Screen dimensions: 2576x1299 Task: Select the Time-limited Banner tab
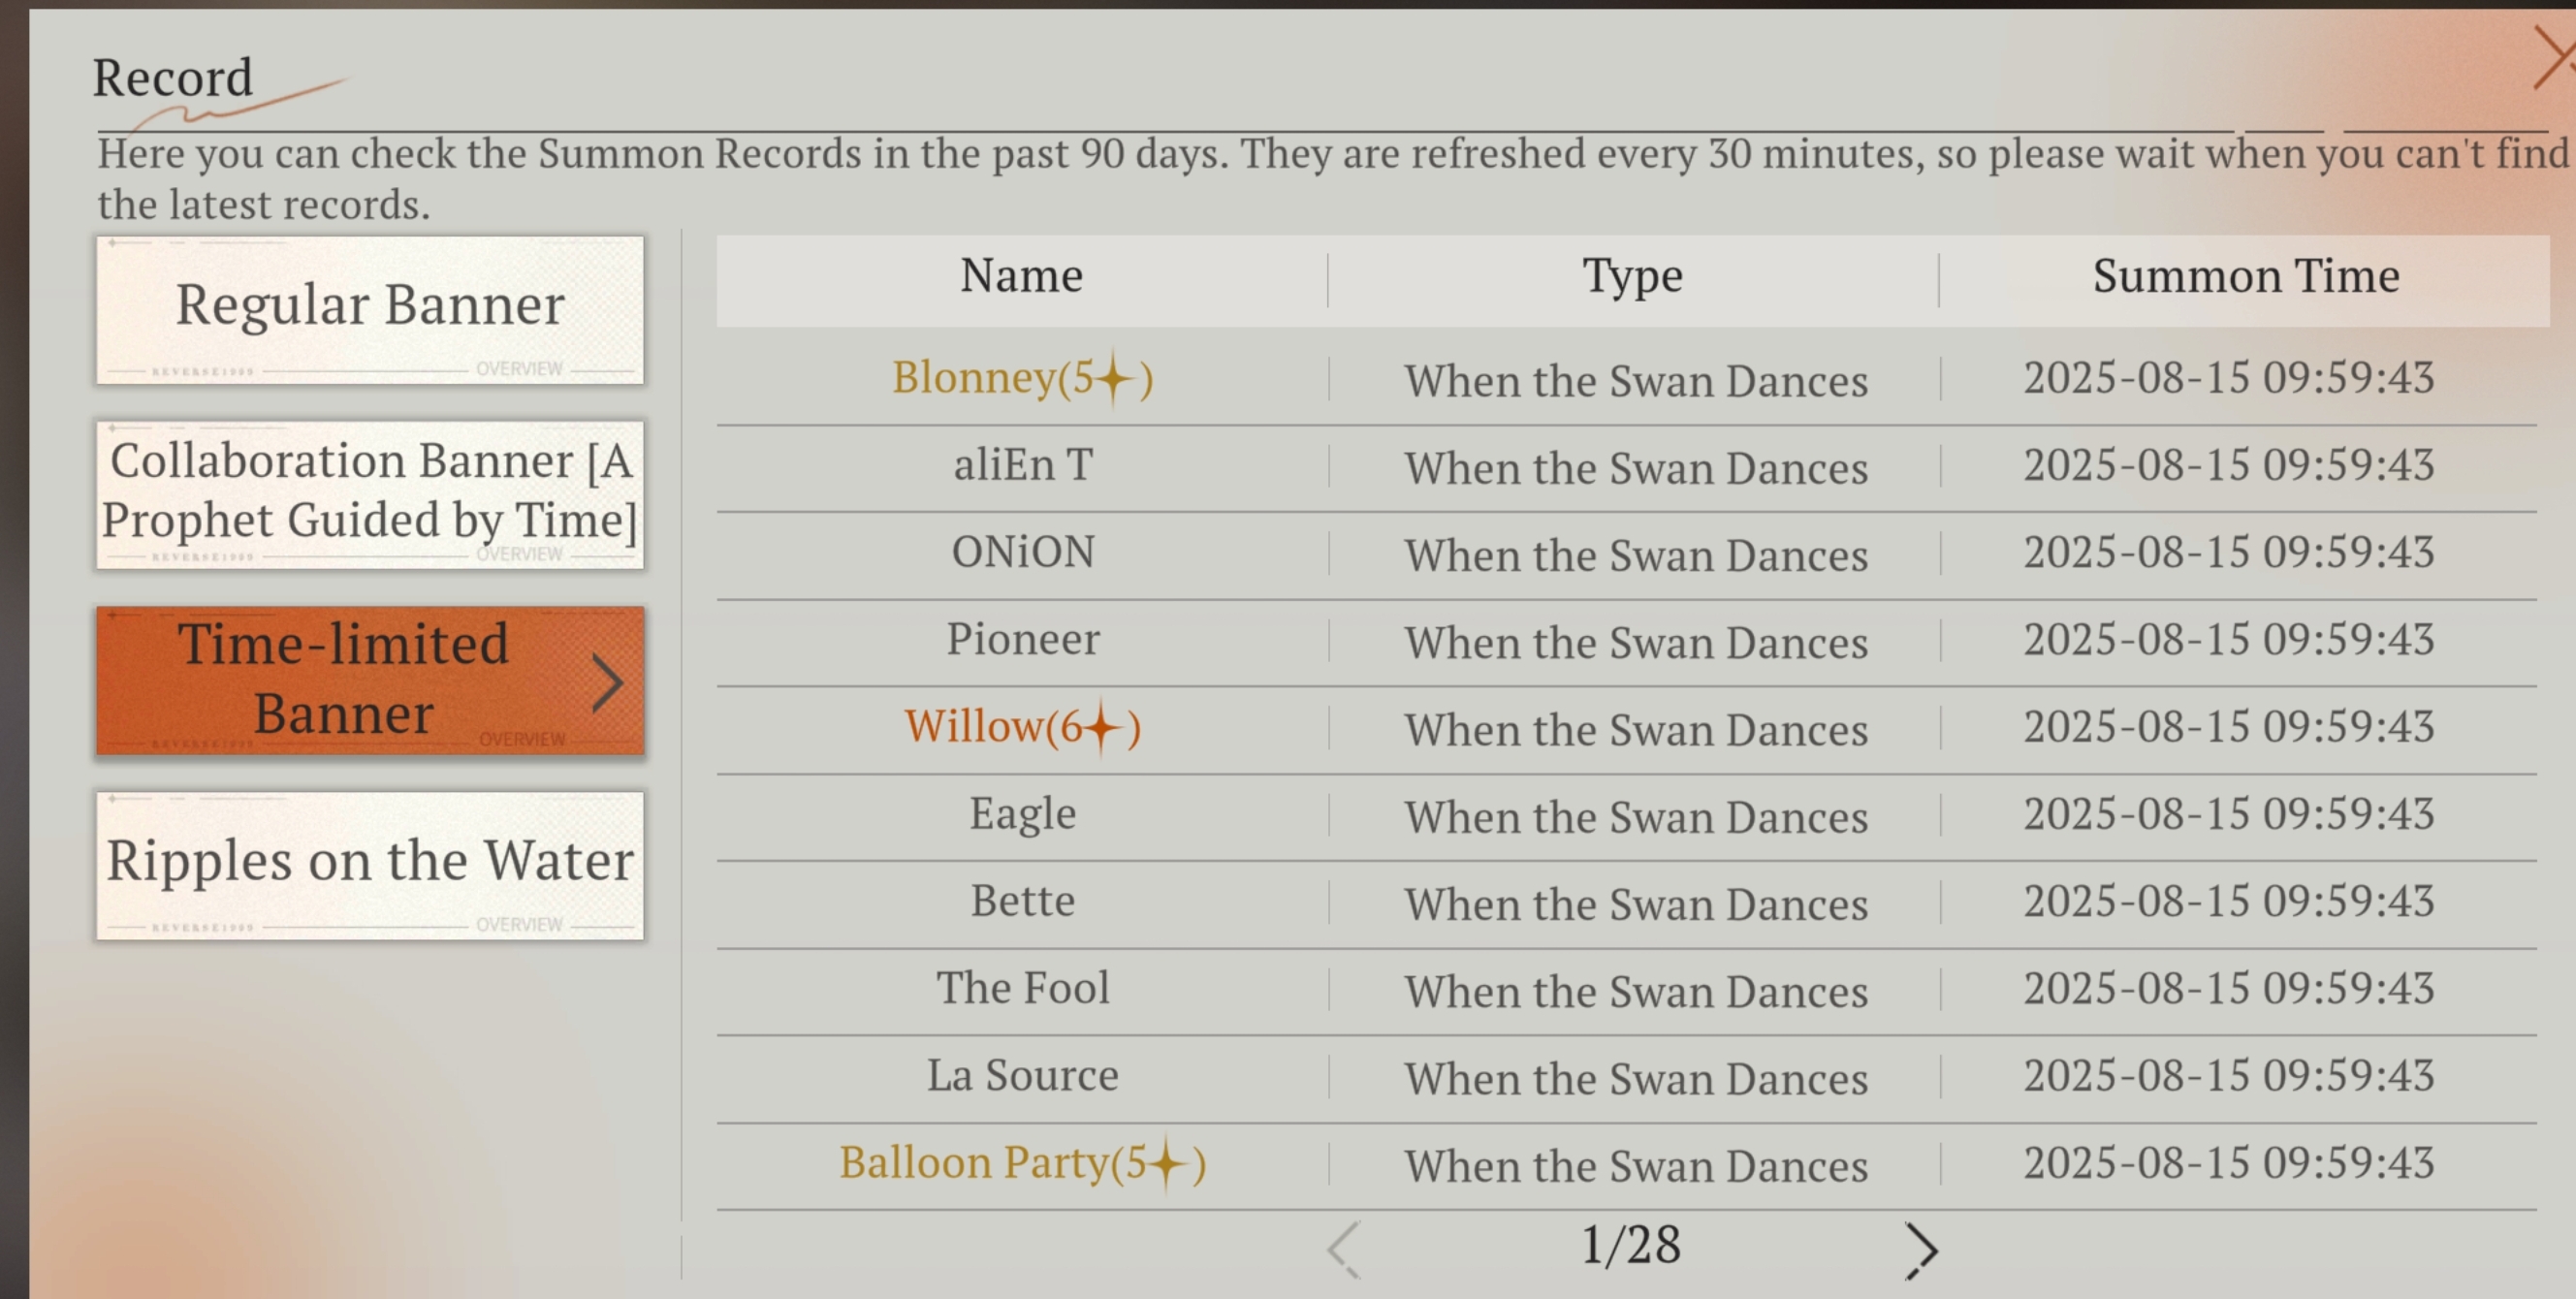pos(345,679)
